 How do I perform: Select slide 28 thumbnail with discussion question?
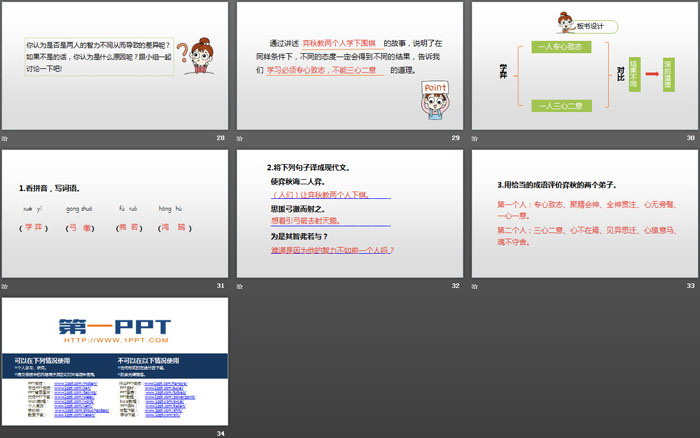pos(115,66)
